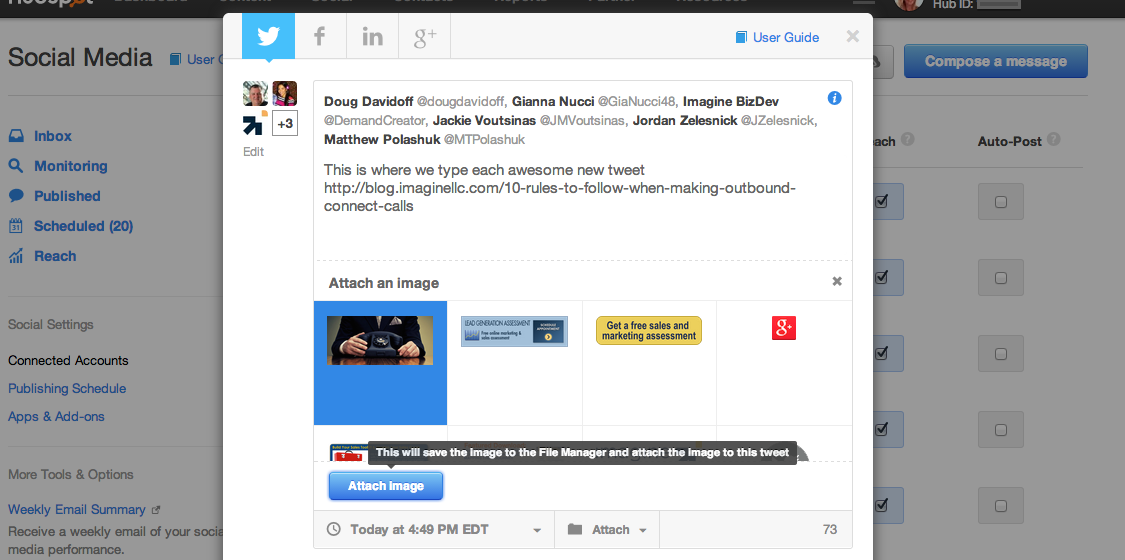Screen dimensions: 1125x560
Task: Open Apps & Add-ons
Action: [x=56, y=417]
